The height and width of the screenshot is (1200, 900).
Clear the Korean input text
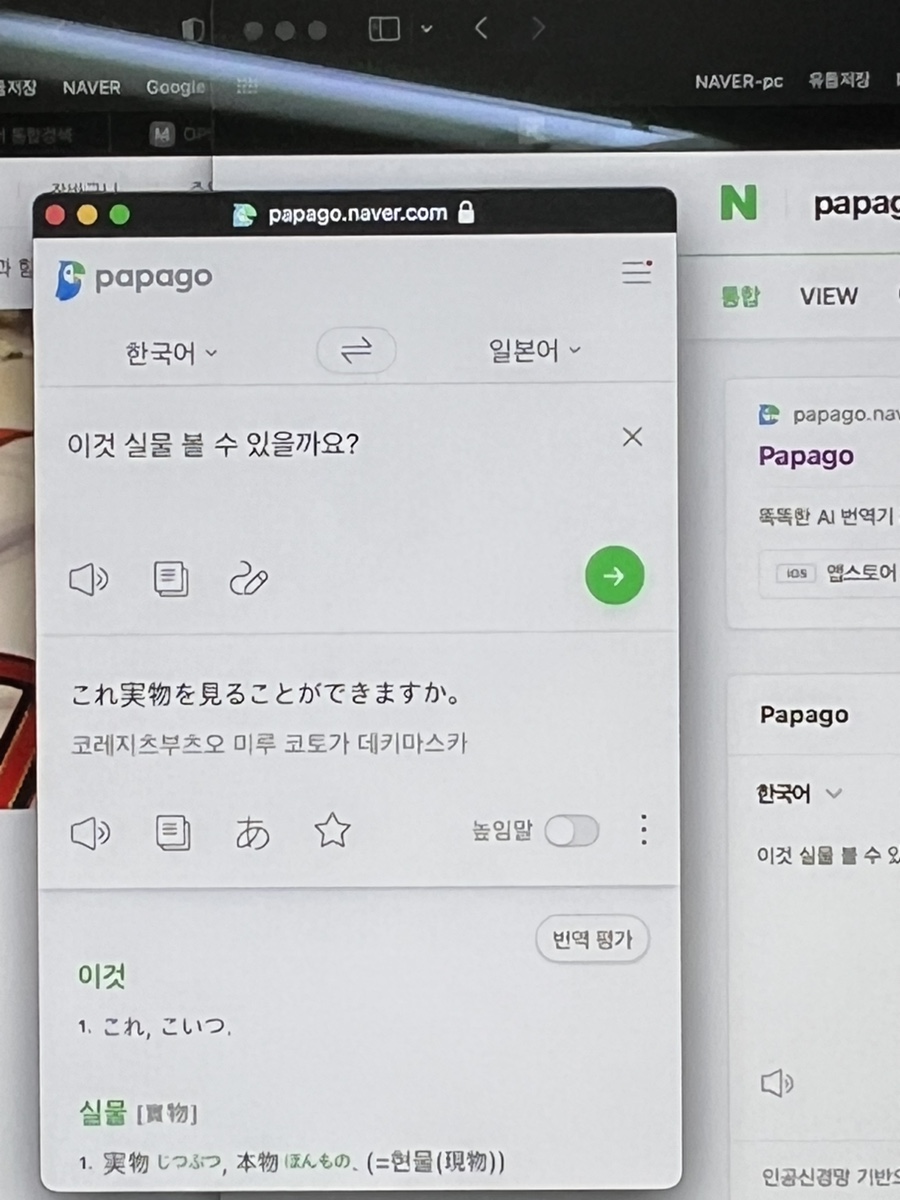tap(632, 437)
